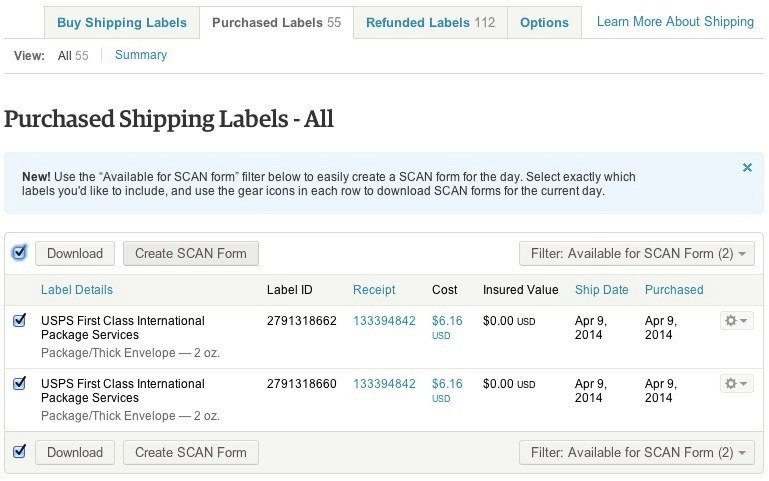This screenshot has width=769, height=481.
Task: Expand top Filter: Available for SCAN Form dropdown
Action: (637, 253)
